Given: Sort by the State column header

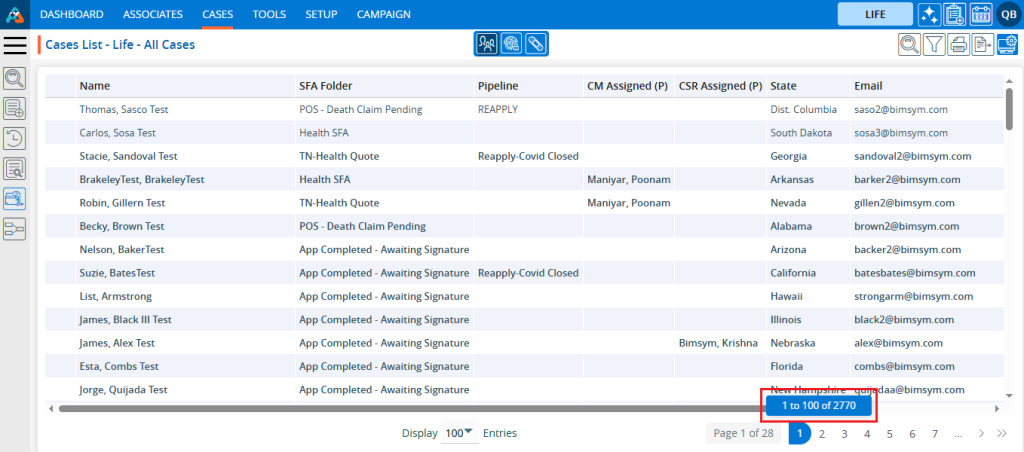Looking at the screenshot, I should pos(783,86).
